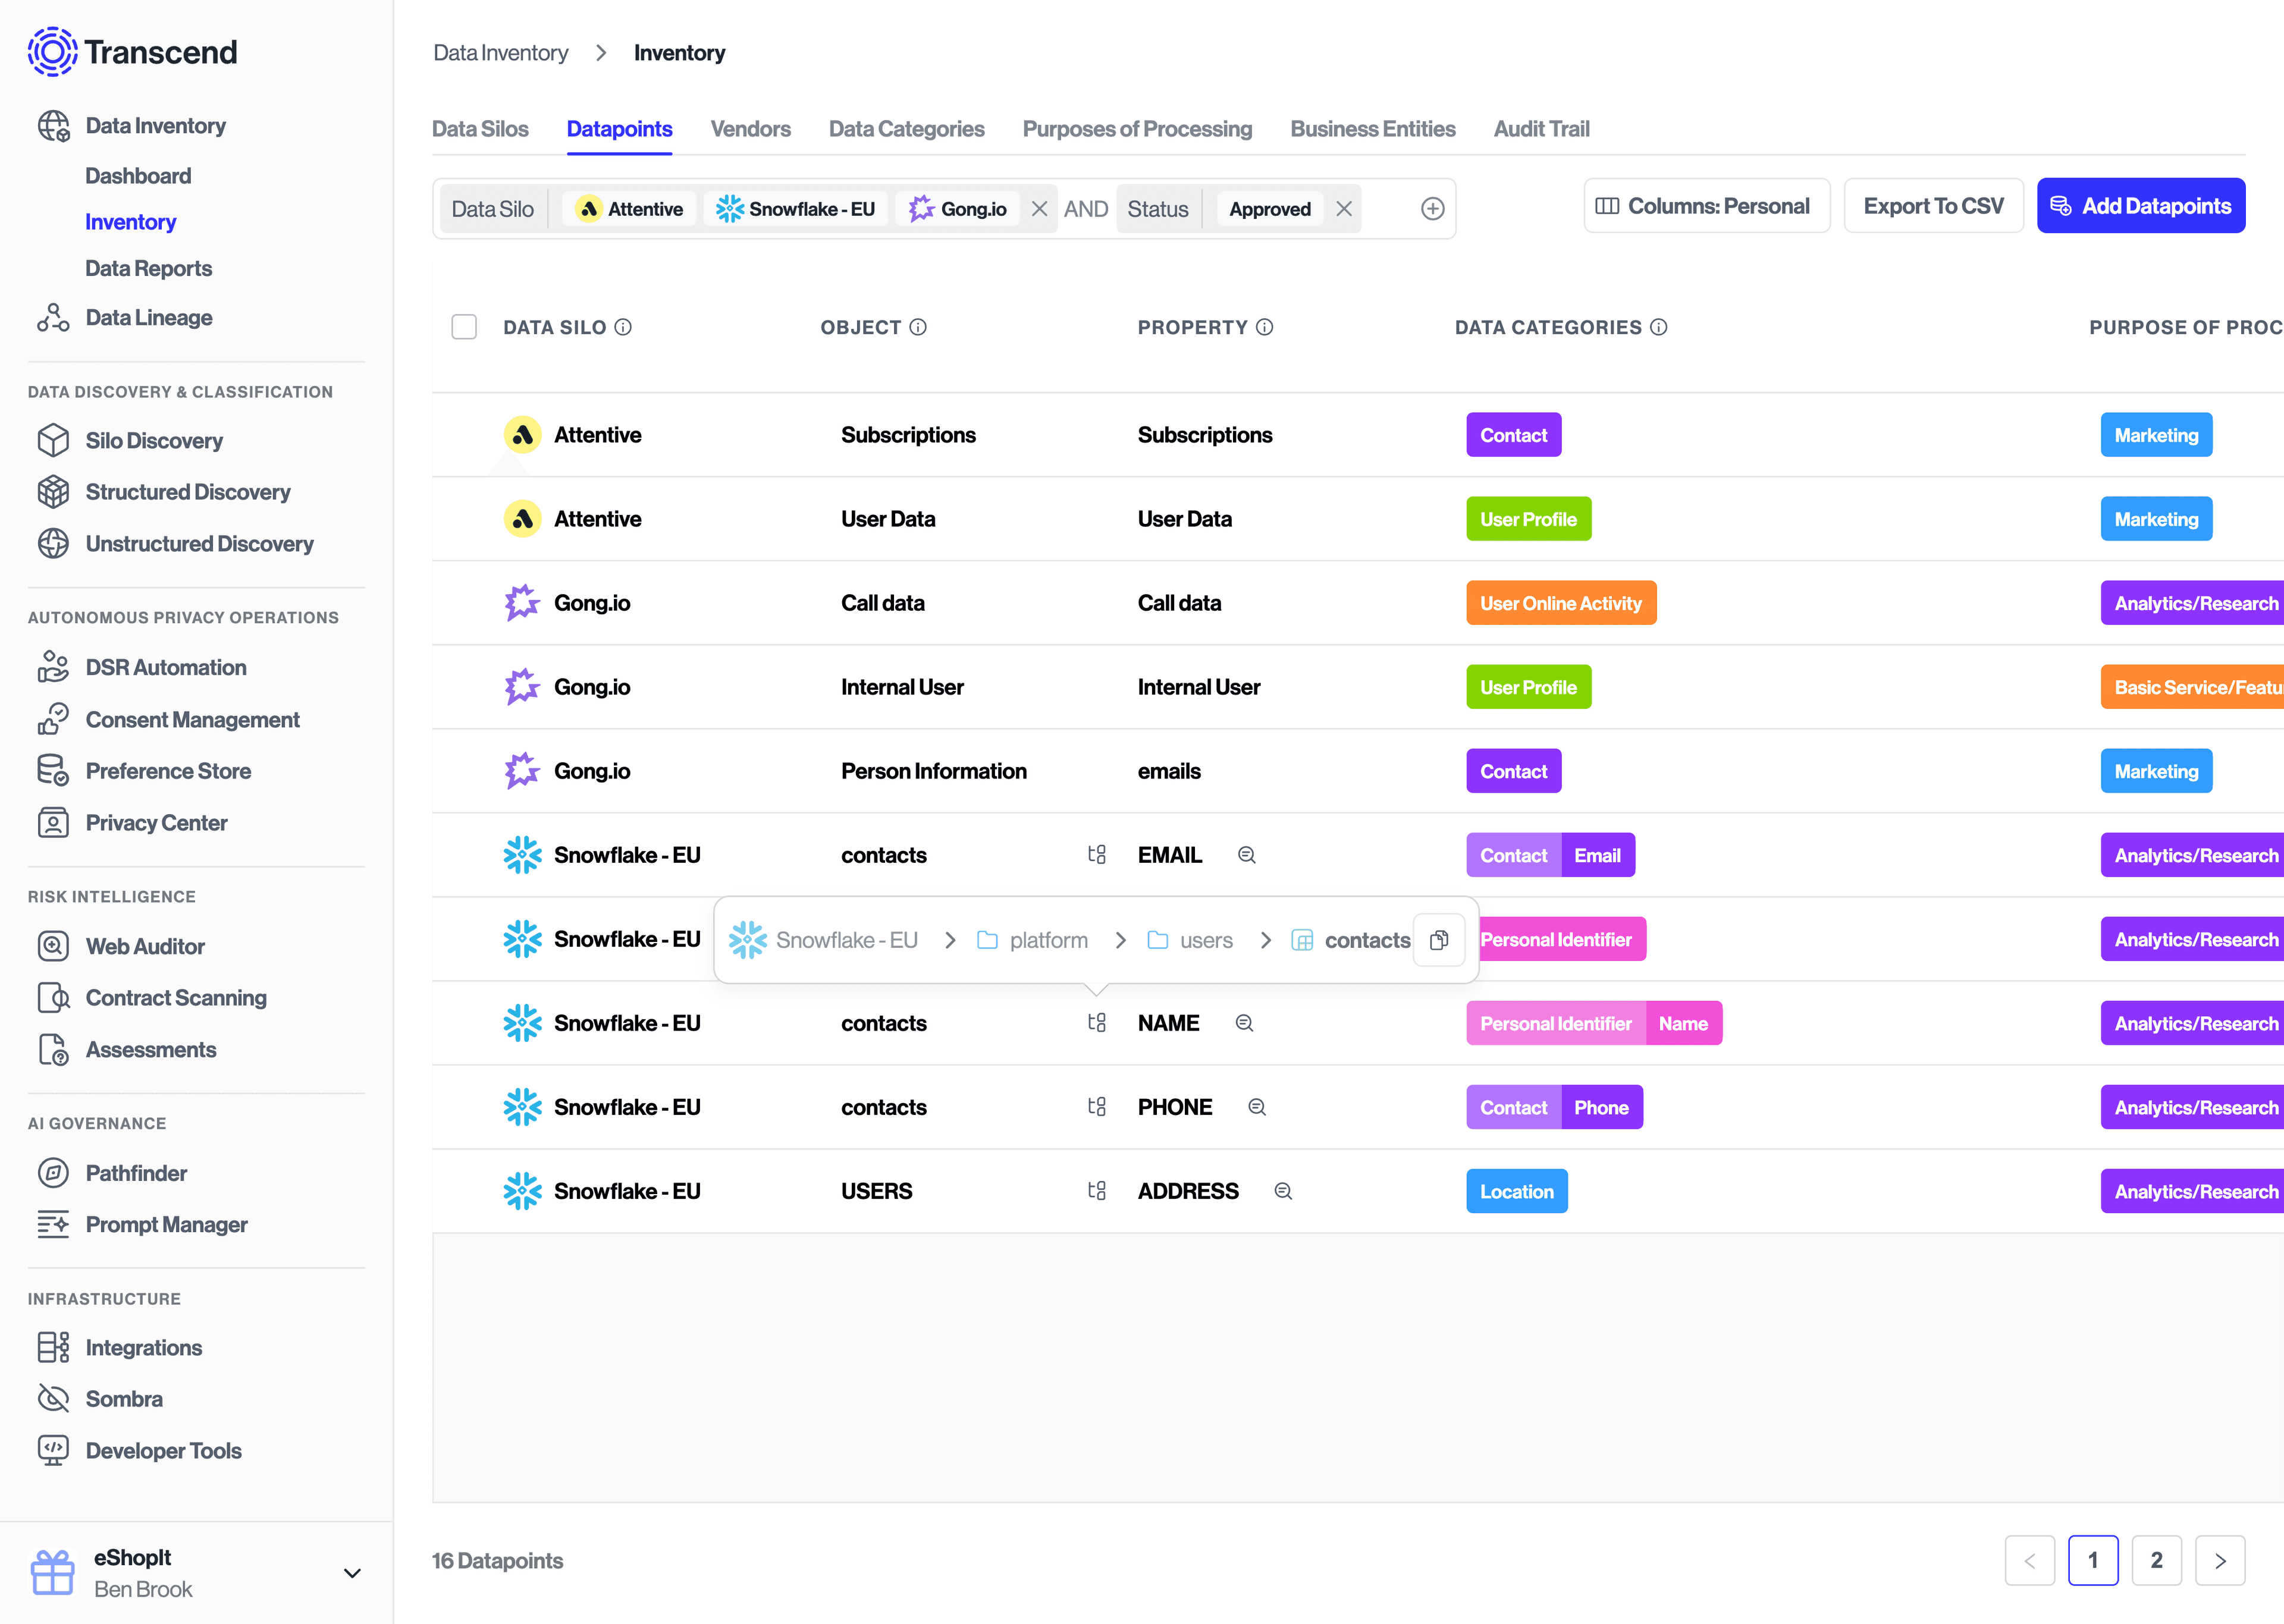2284x1624 pixels.
Task: Open the Columns: Personal selector
Action: 1706,206
